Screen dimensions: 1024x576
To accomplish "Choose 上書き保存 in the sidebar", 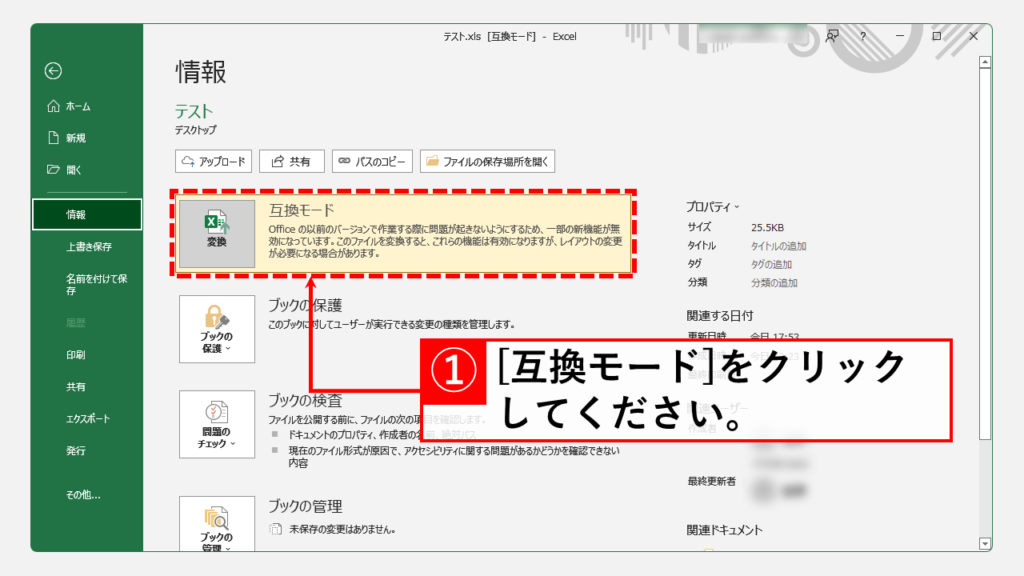I will pos(87,246).
